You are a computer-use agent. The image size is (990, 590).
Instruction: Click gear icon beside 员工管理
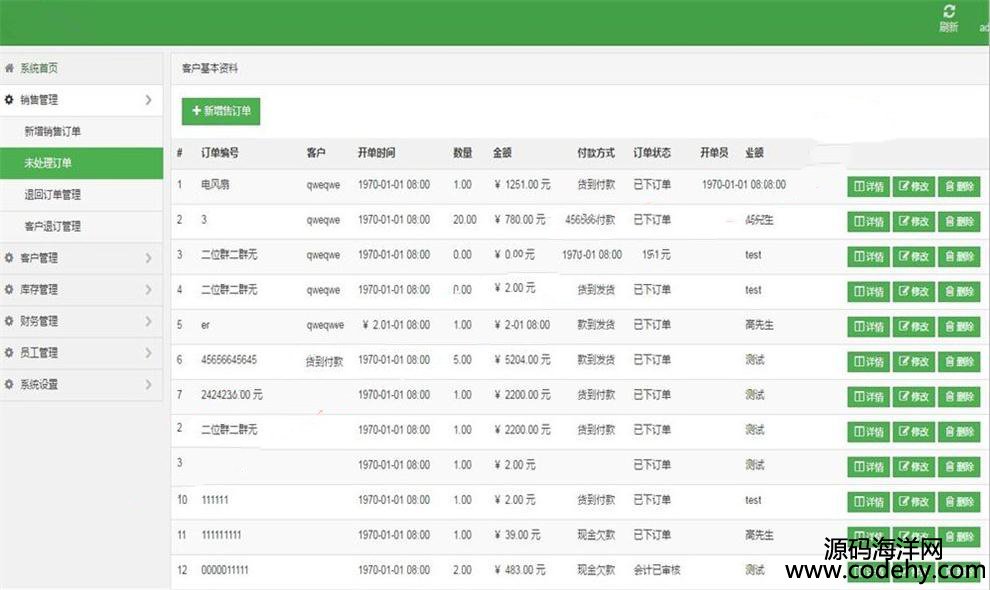coord(10,353)
